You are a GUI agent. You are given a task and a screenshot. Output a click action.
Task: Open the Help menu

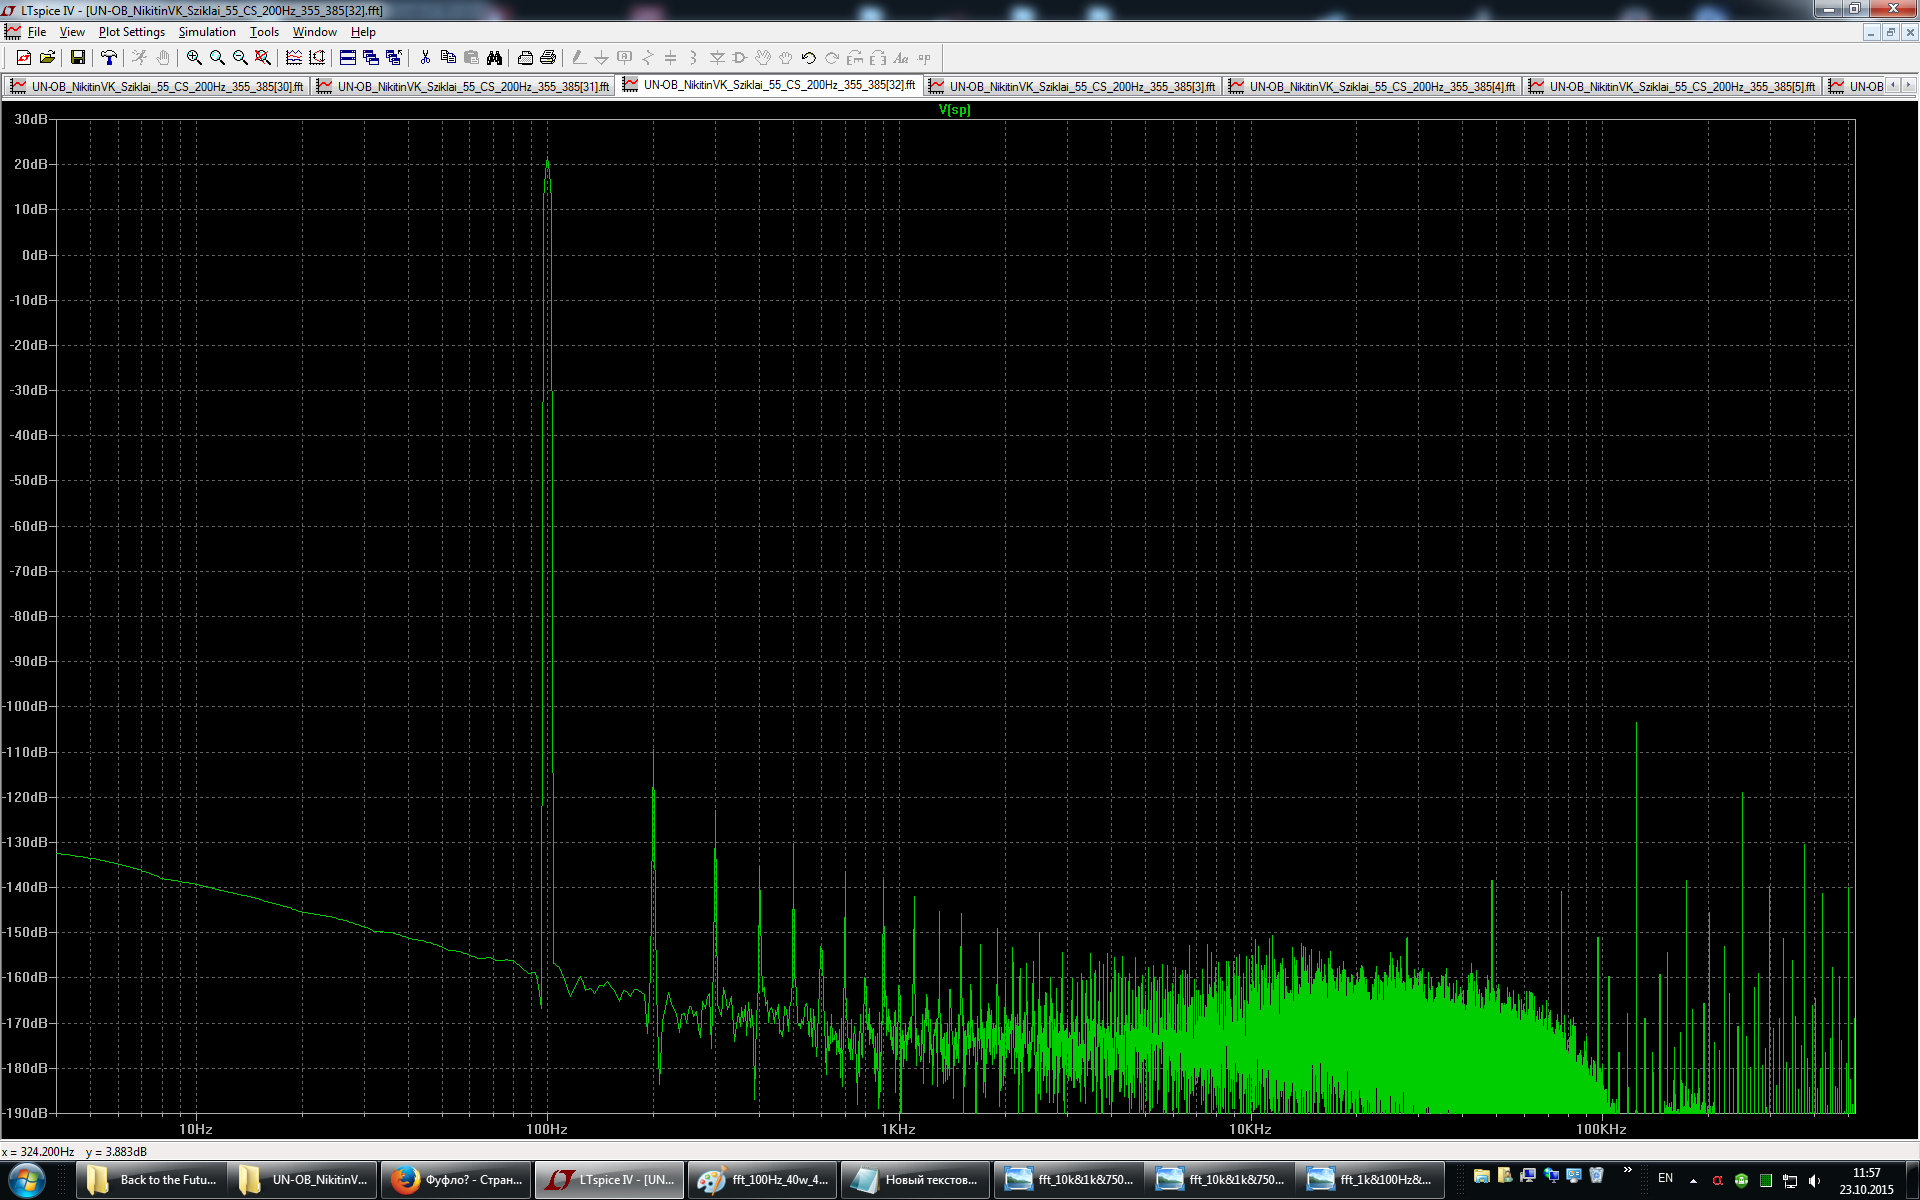(363, 32)
